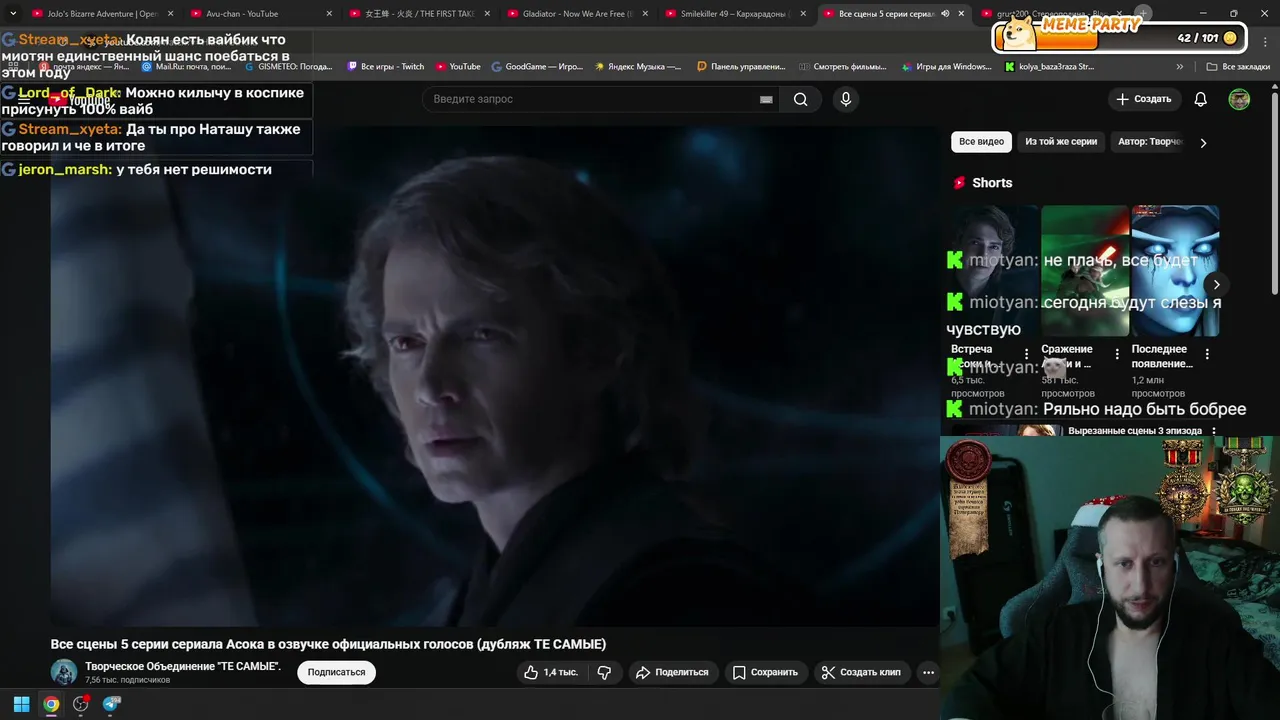Click the Создать клип button

[861, 672]
